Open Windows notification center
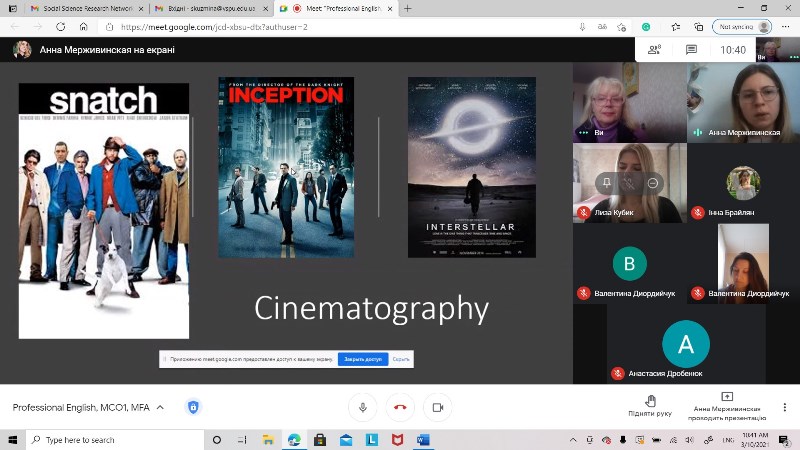Screen dimensions: 800x450 784,440
